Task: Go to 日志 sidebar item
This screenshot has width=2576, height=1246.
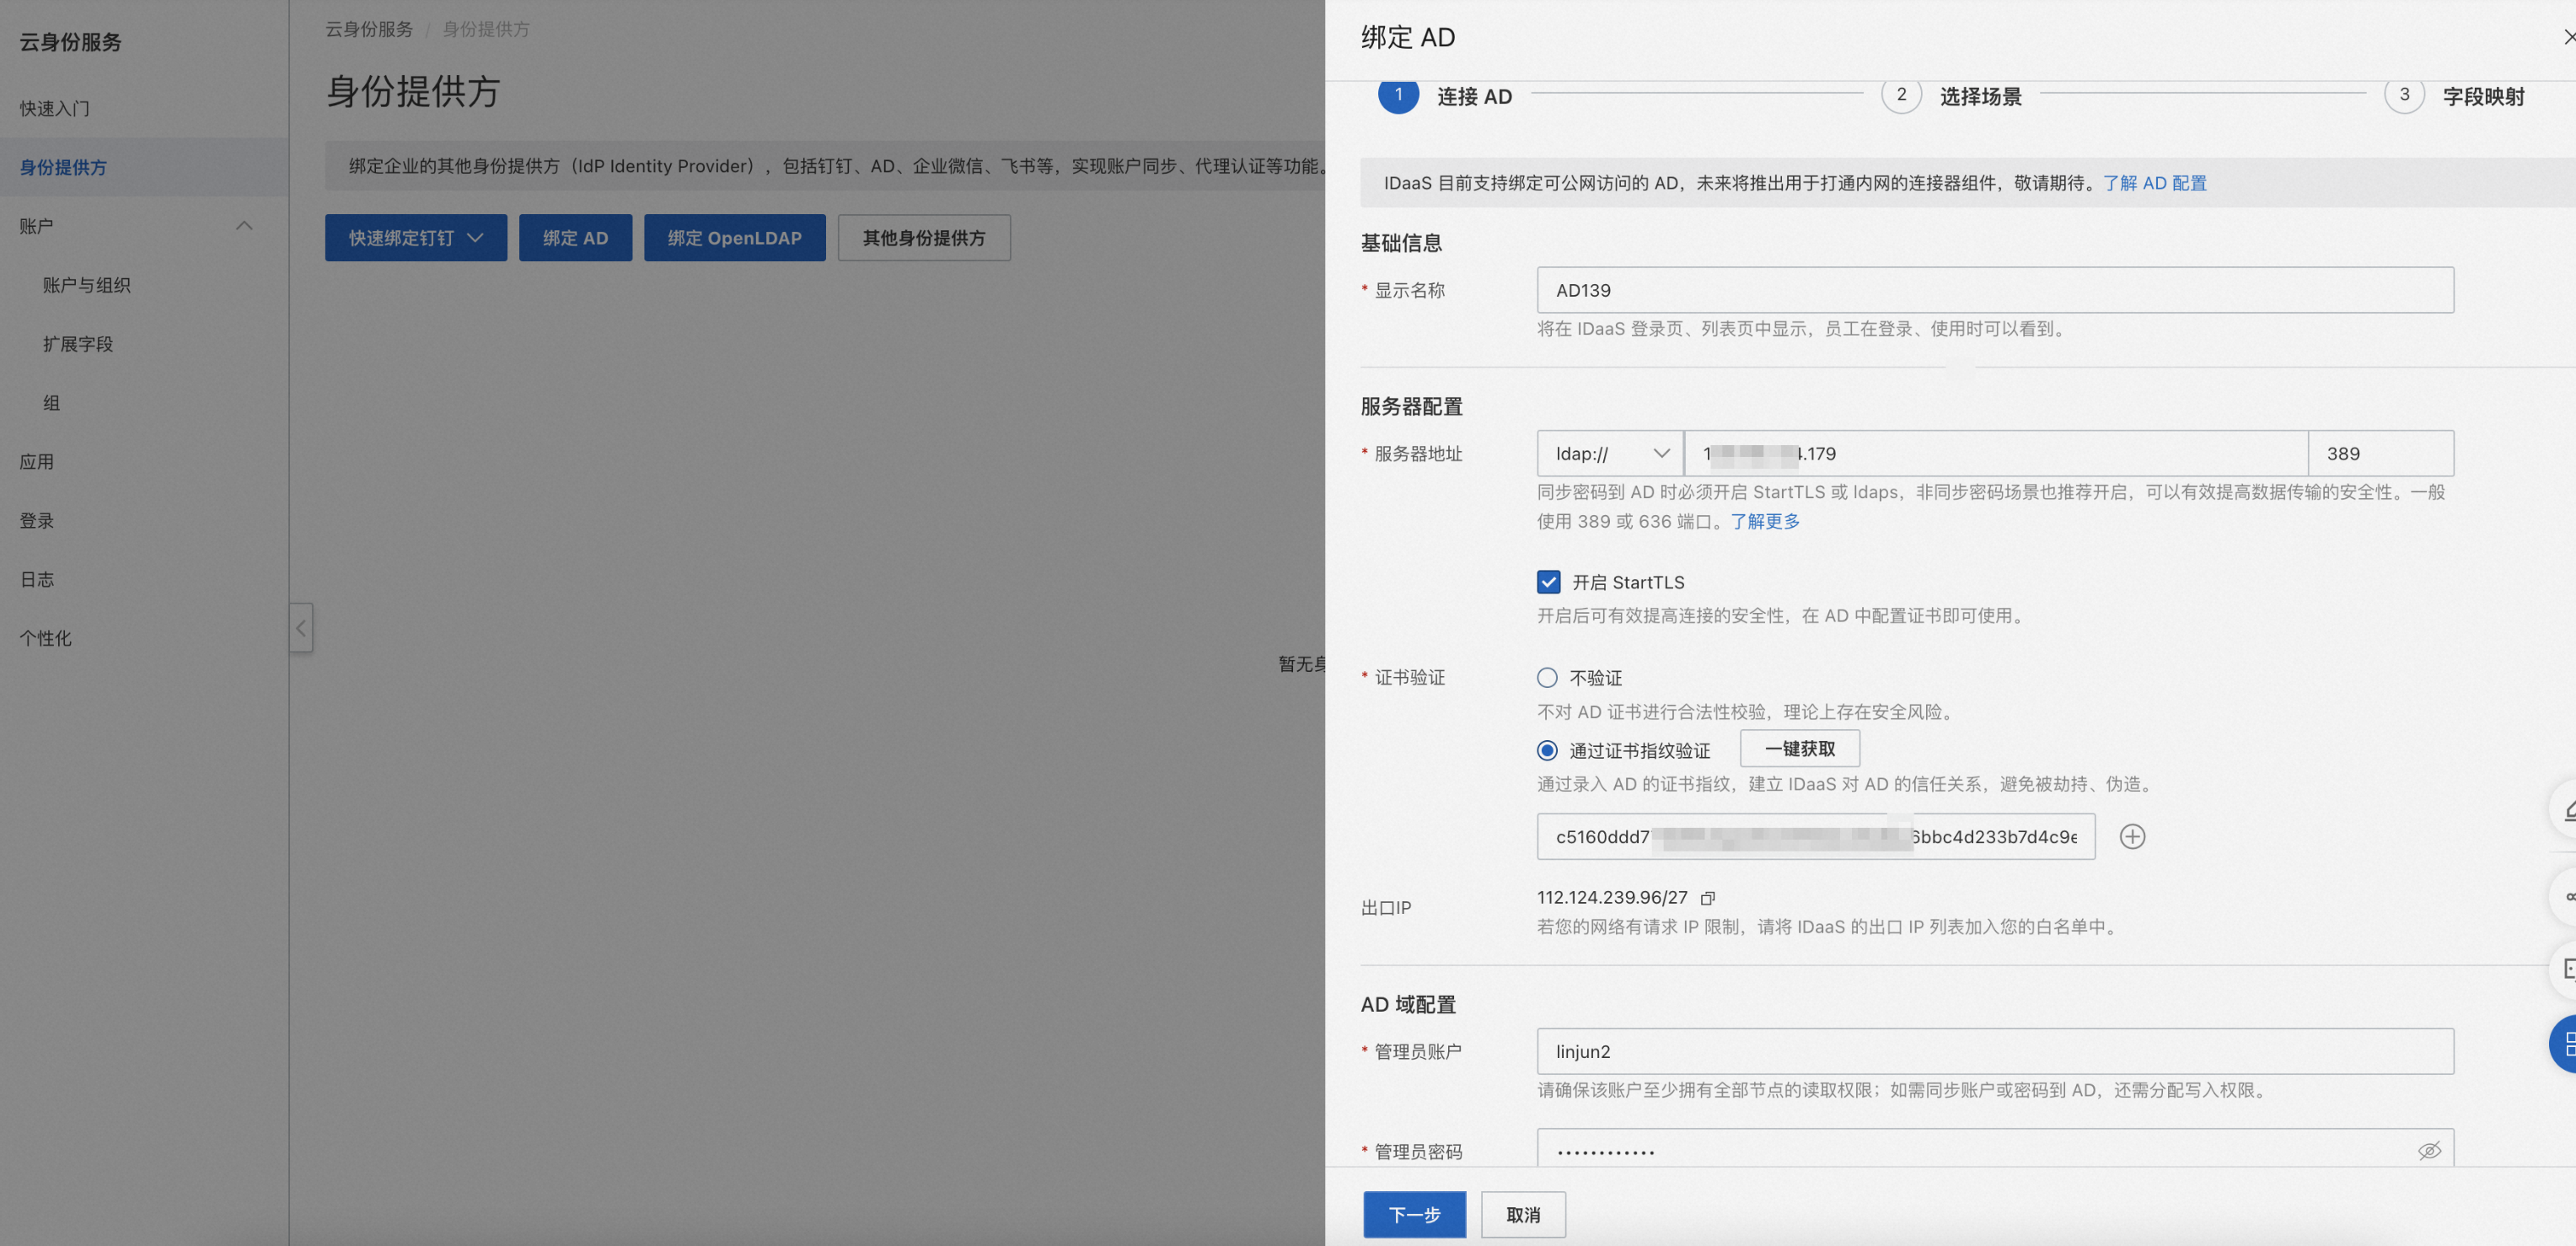Action: point(37,579)
